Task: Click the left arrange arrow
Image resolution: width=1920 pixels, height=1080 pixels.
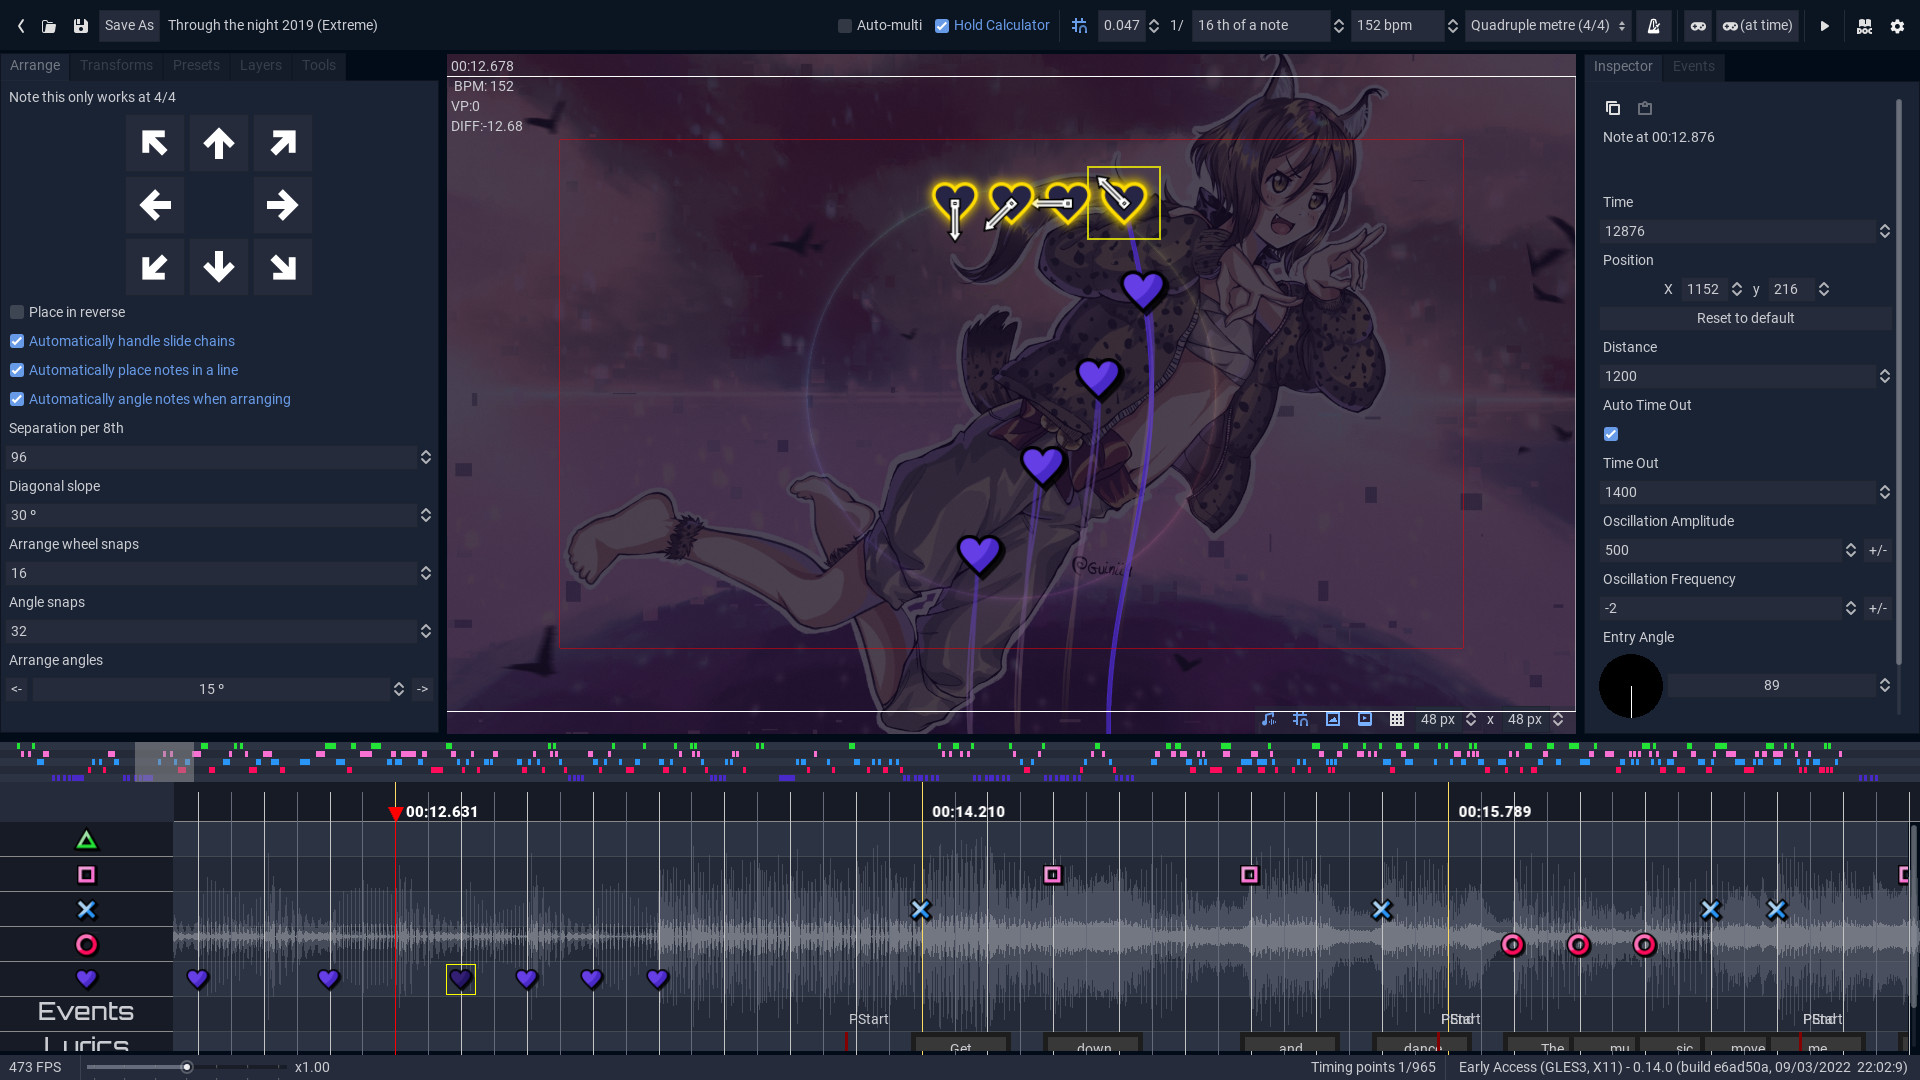Action: (x=155, y=205)
